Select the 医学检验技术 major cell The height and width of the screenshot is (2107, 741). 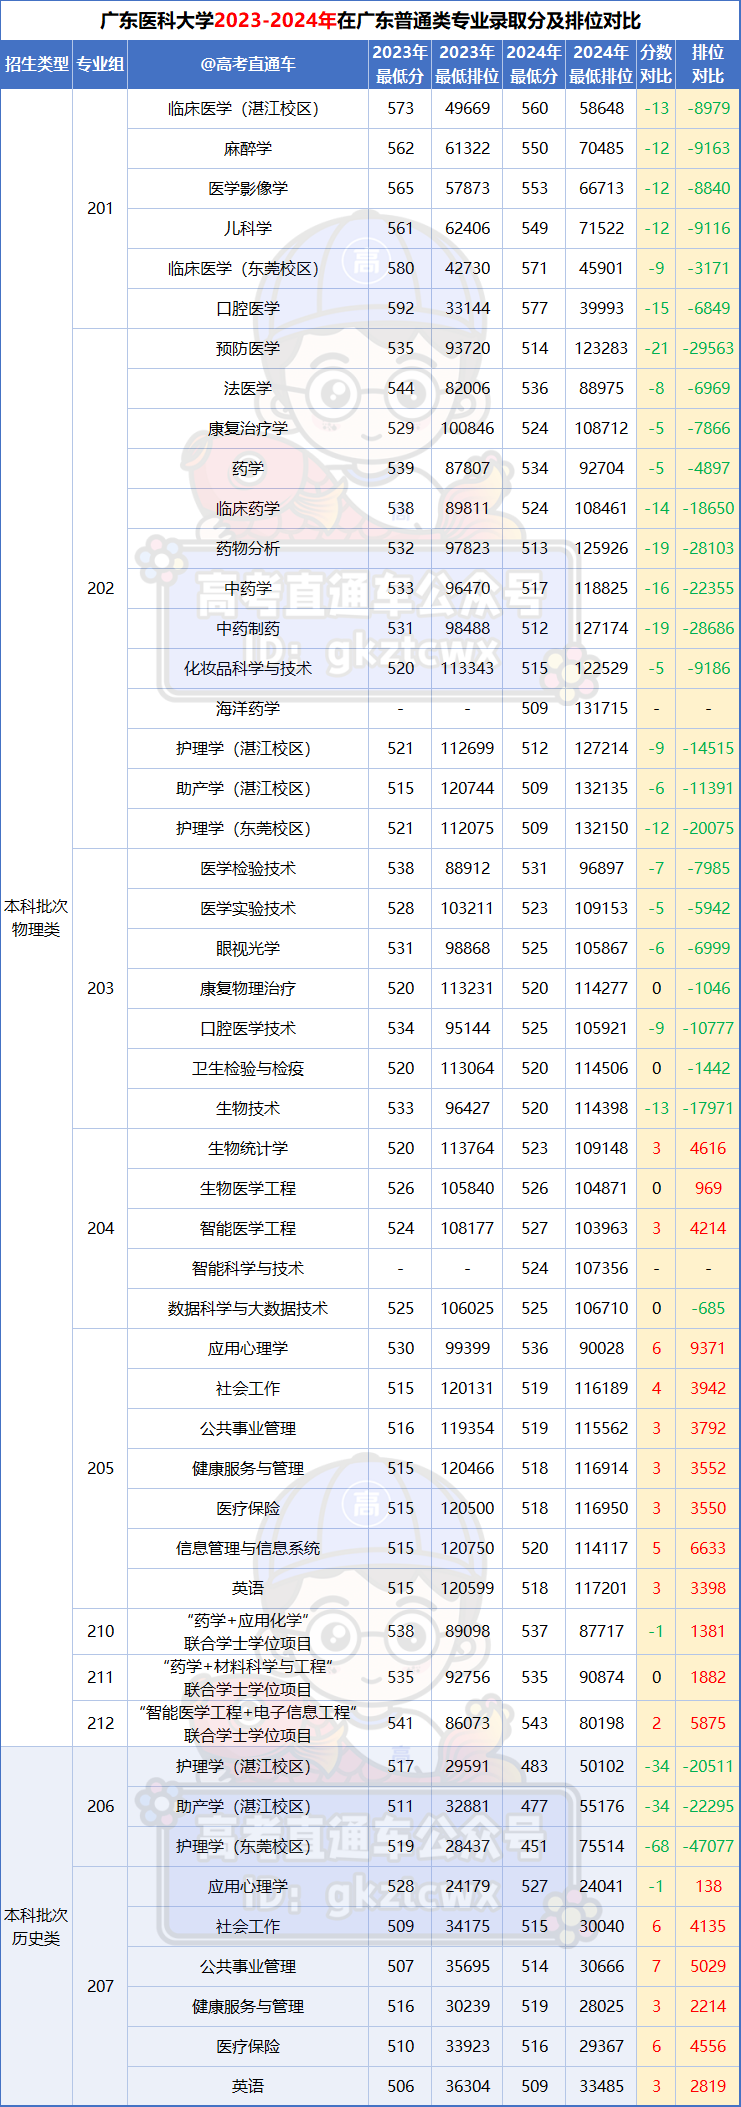coord(248,869)
